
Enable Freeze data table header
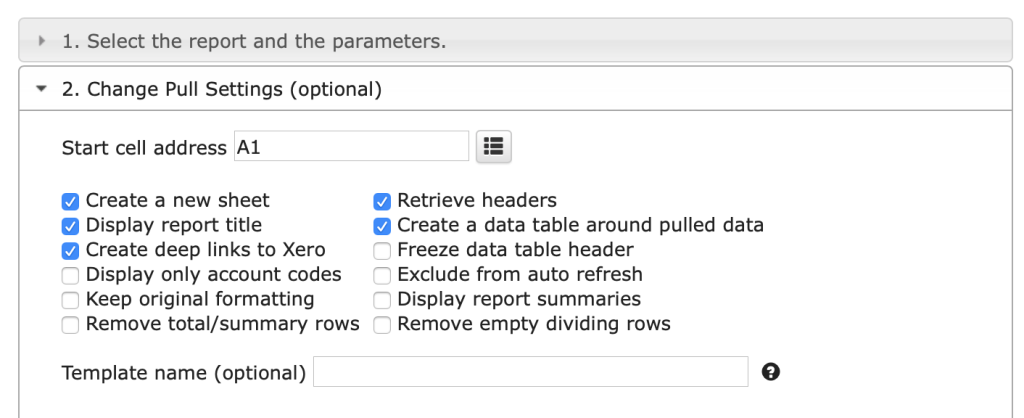pyautogui.click(x=382, y=250)
